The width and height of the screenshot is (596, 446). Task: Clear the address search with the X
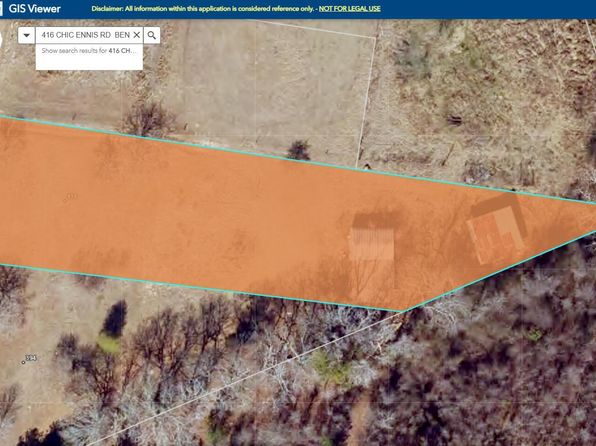click(137, 35)
